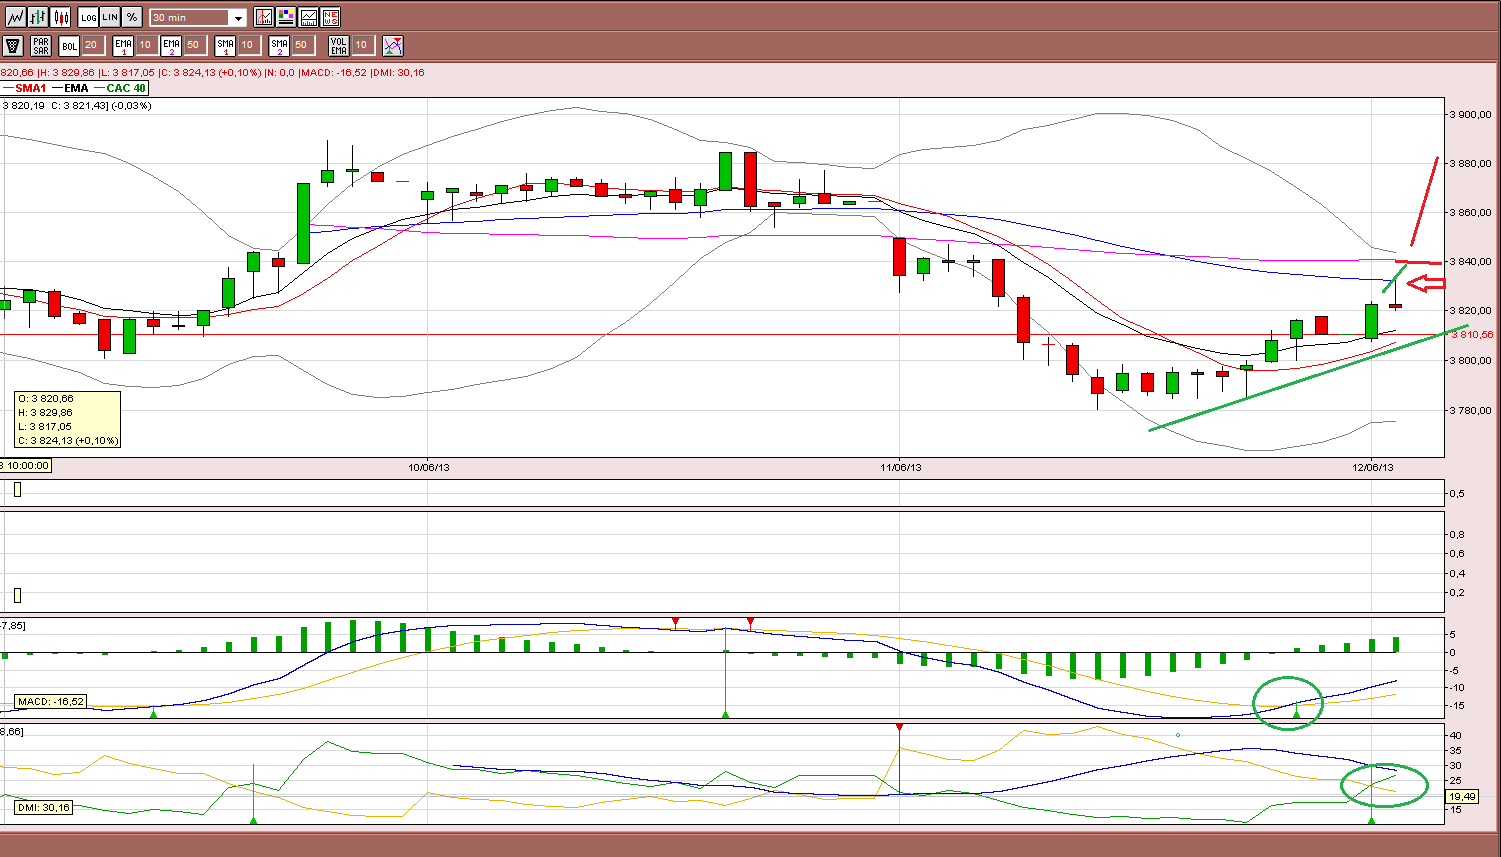Image resolution: width=1501 pixels, height=857 pixels.
Task: Edit the EMA 1 period field
Action: pos(146,45)
